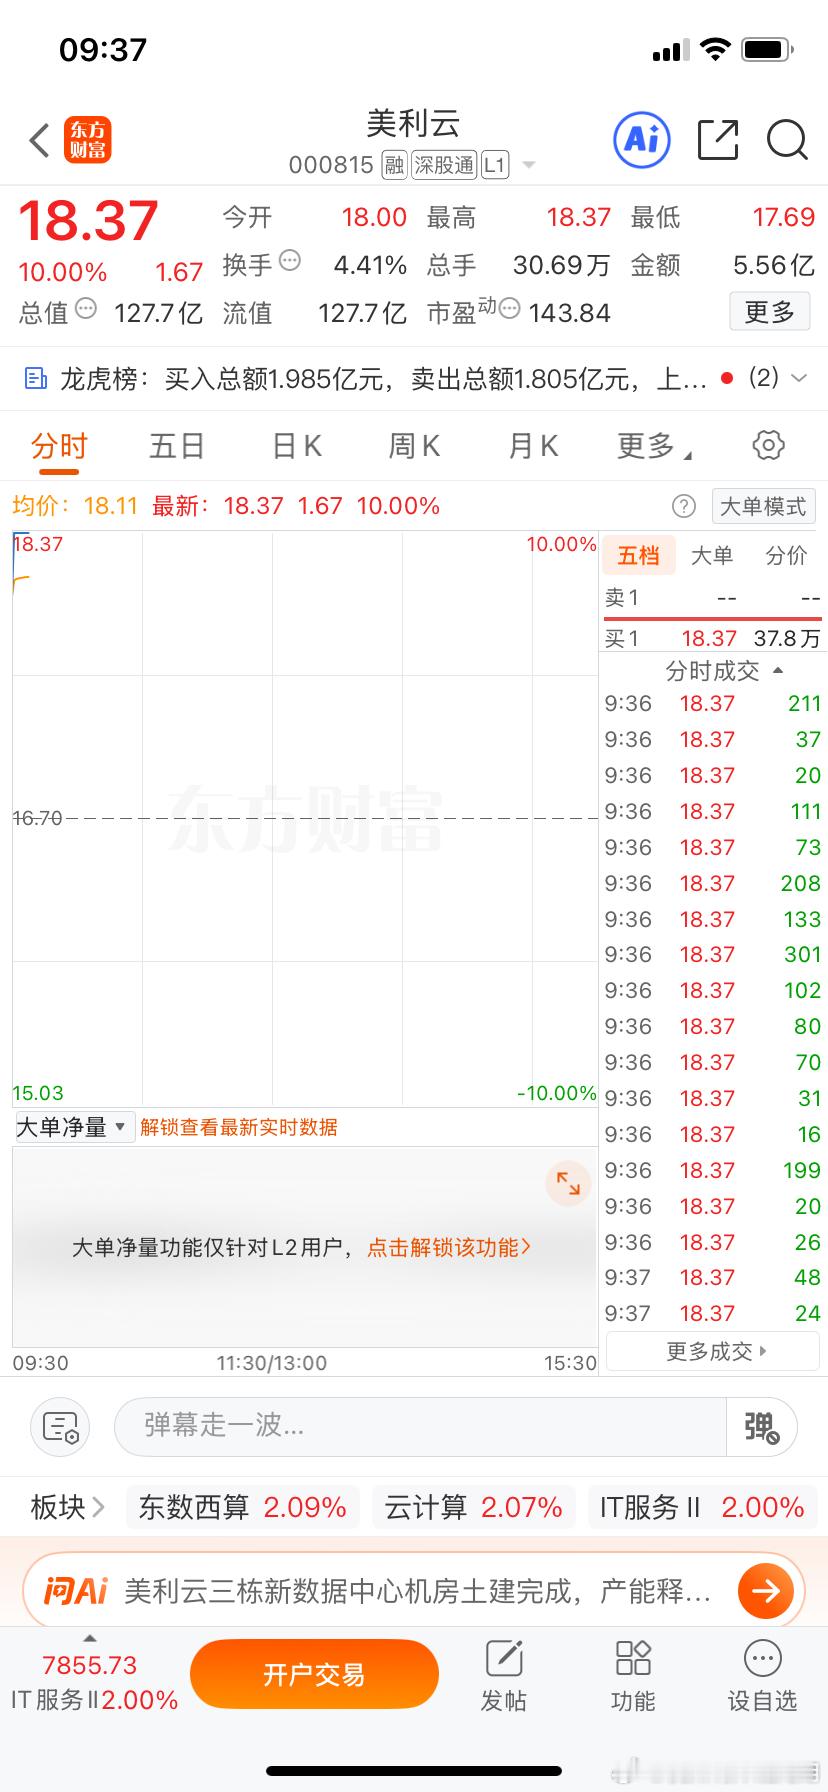
Task: Tap the 9:37 trade row volume 48
Action: 713,1277
